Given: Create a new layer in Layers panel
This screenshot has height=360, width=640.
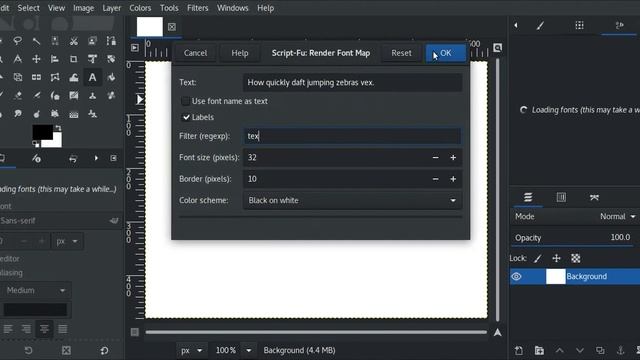Looking at the screenshot, I should click(519, 350).
